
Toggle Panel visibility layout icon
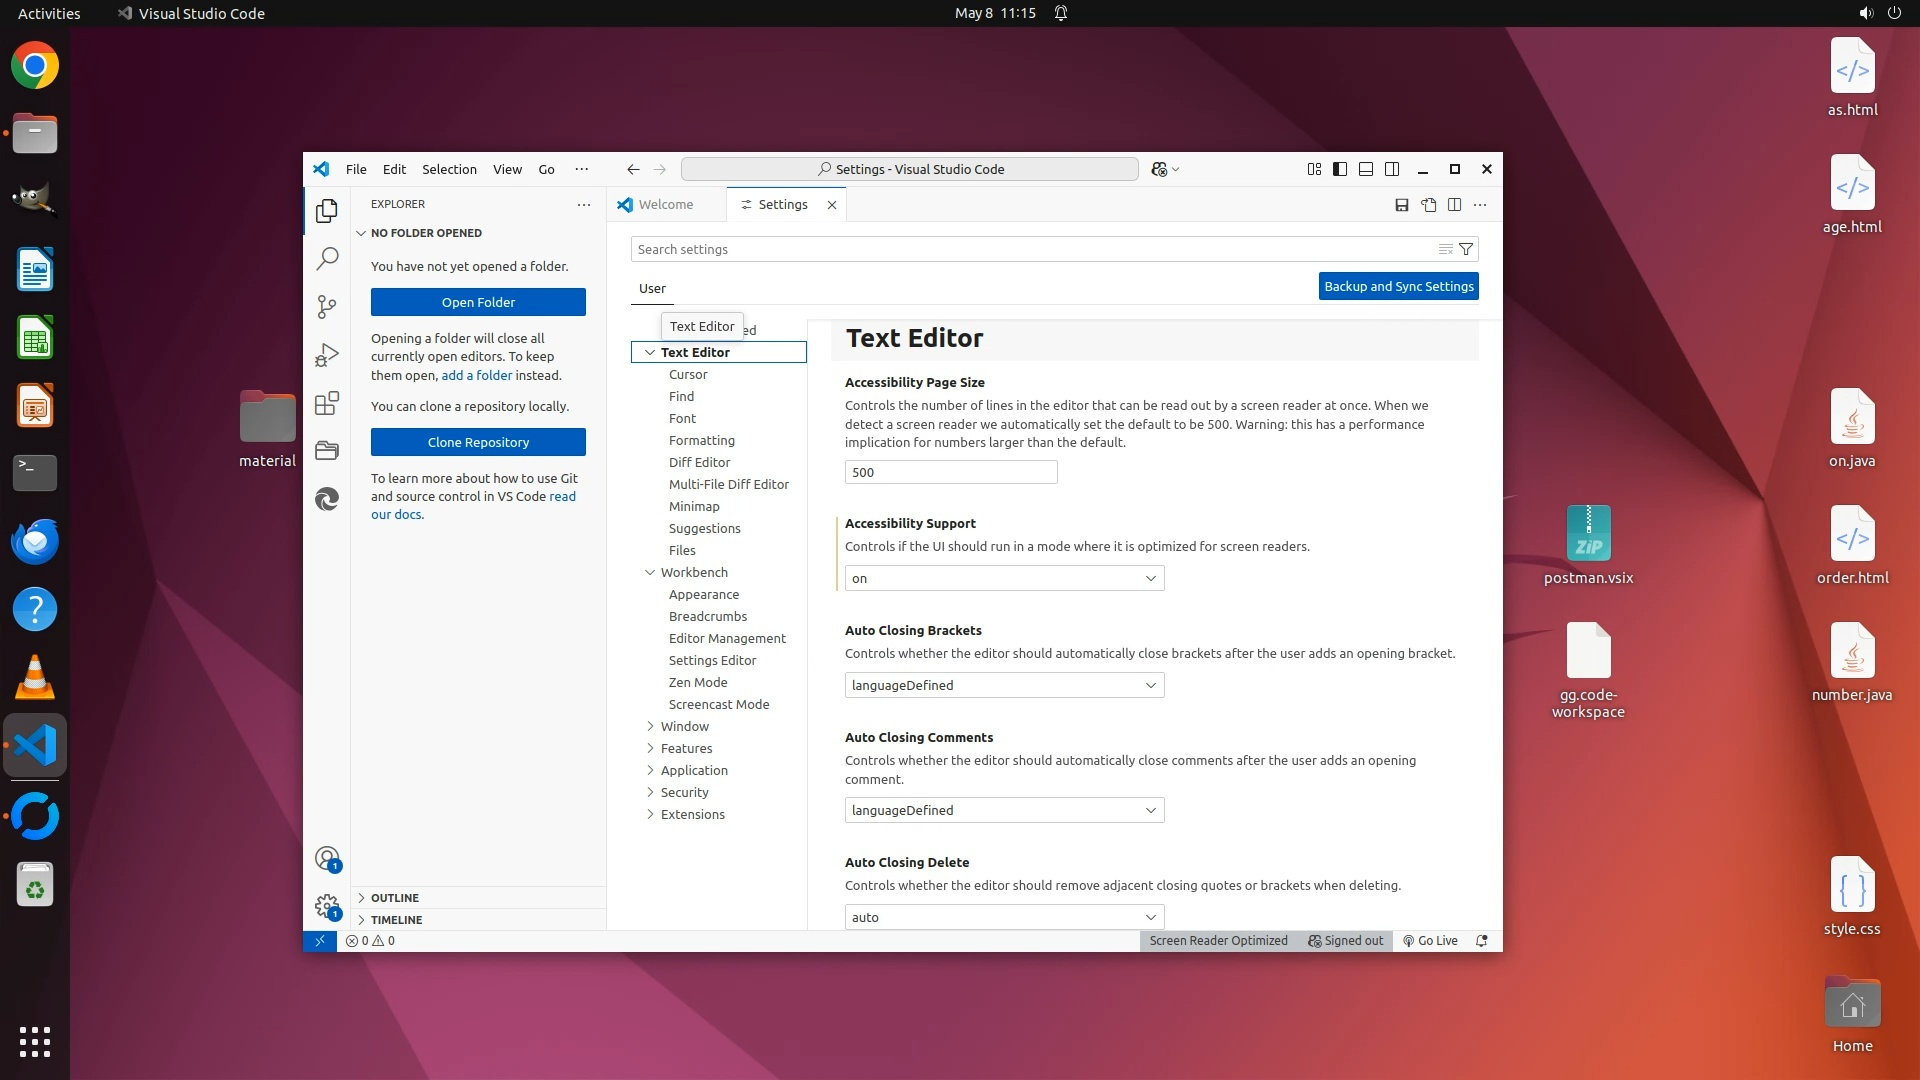(1366, 169)
